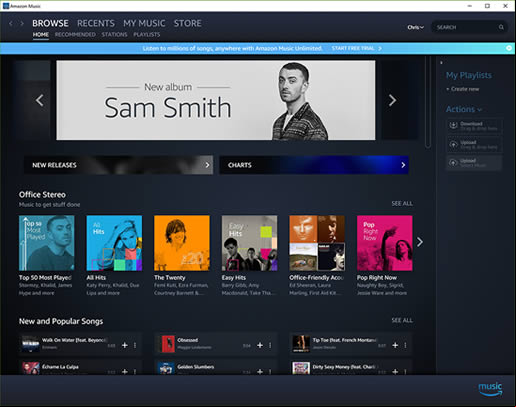Click the Download drag-and-drop action

tap(474, 126)
